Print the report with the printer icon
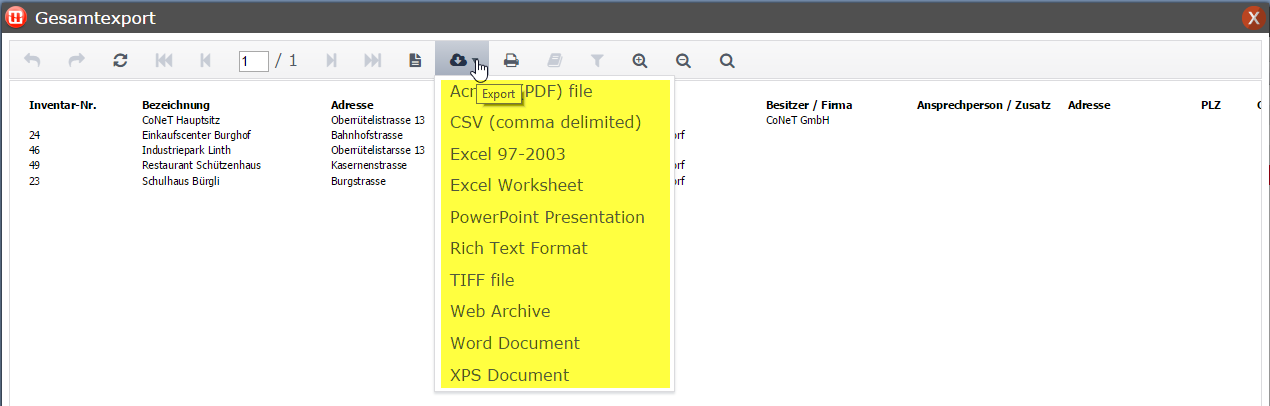 [x=511, y=61]
